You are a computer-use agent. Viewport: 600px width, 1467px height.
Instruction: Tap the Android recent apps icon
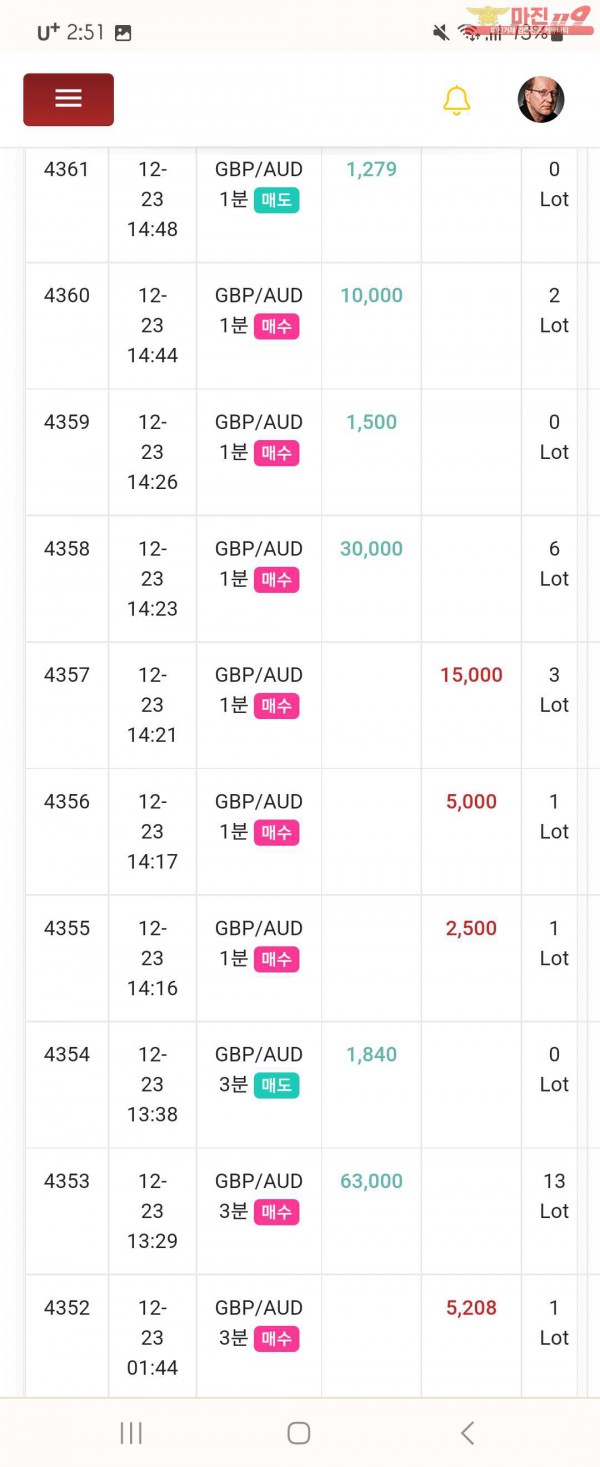coord(131,1433)
